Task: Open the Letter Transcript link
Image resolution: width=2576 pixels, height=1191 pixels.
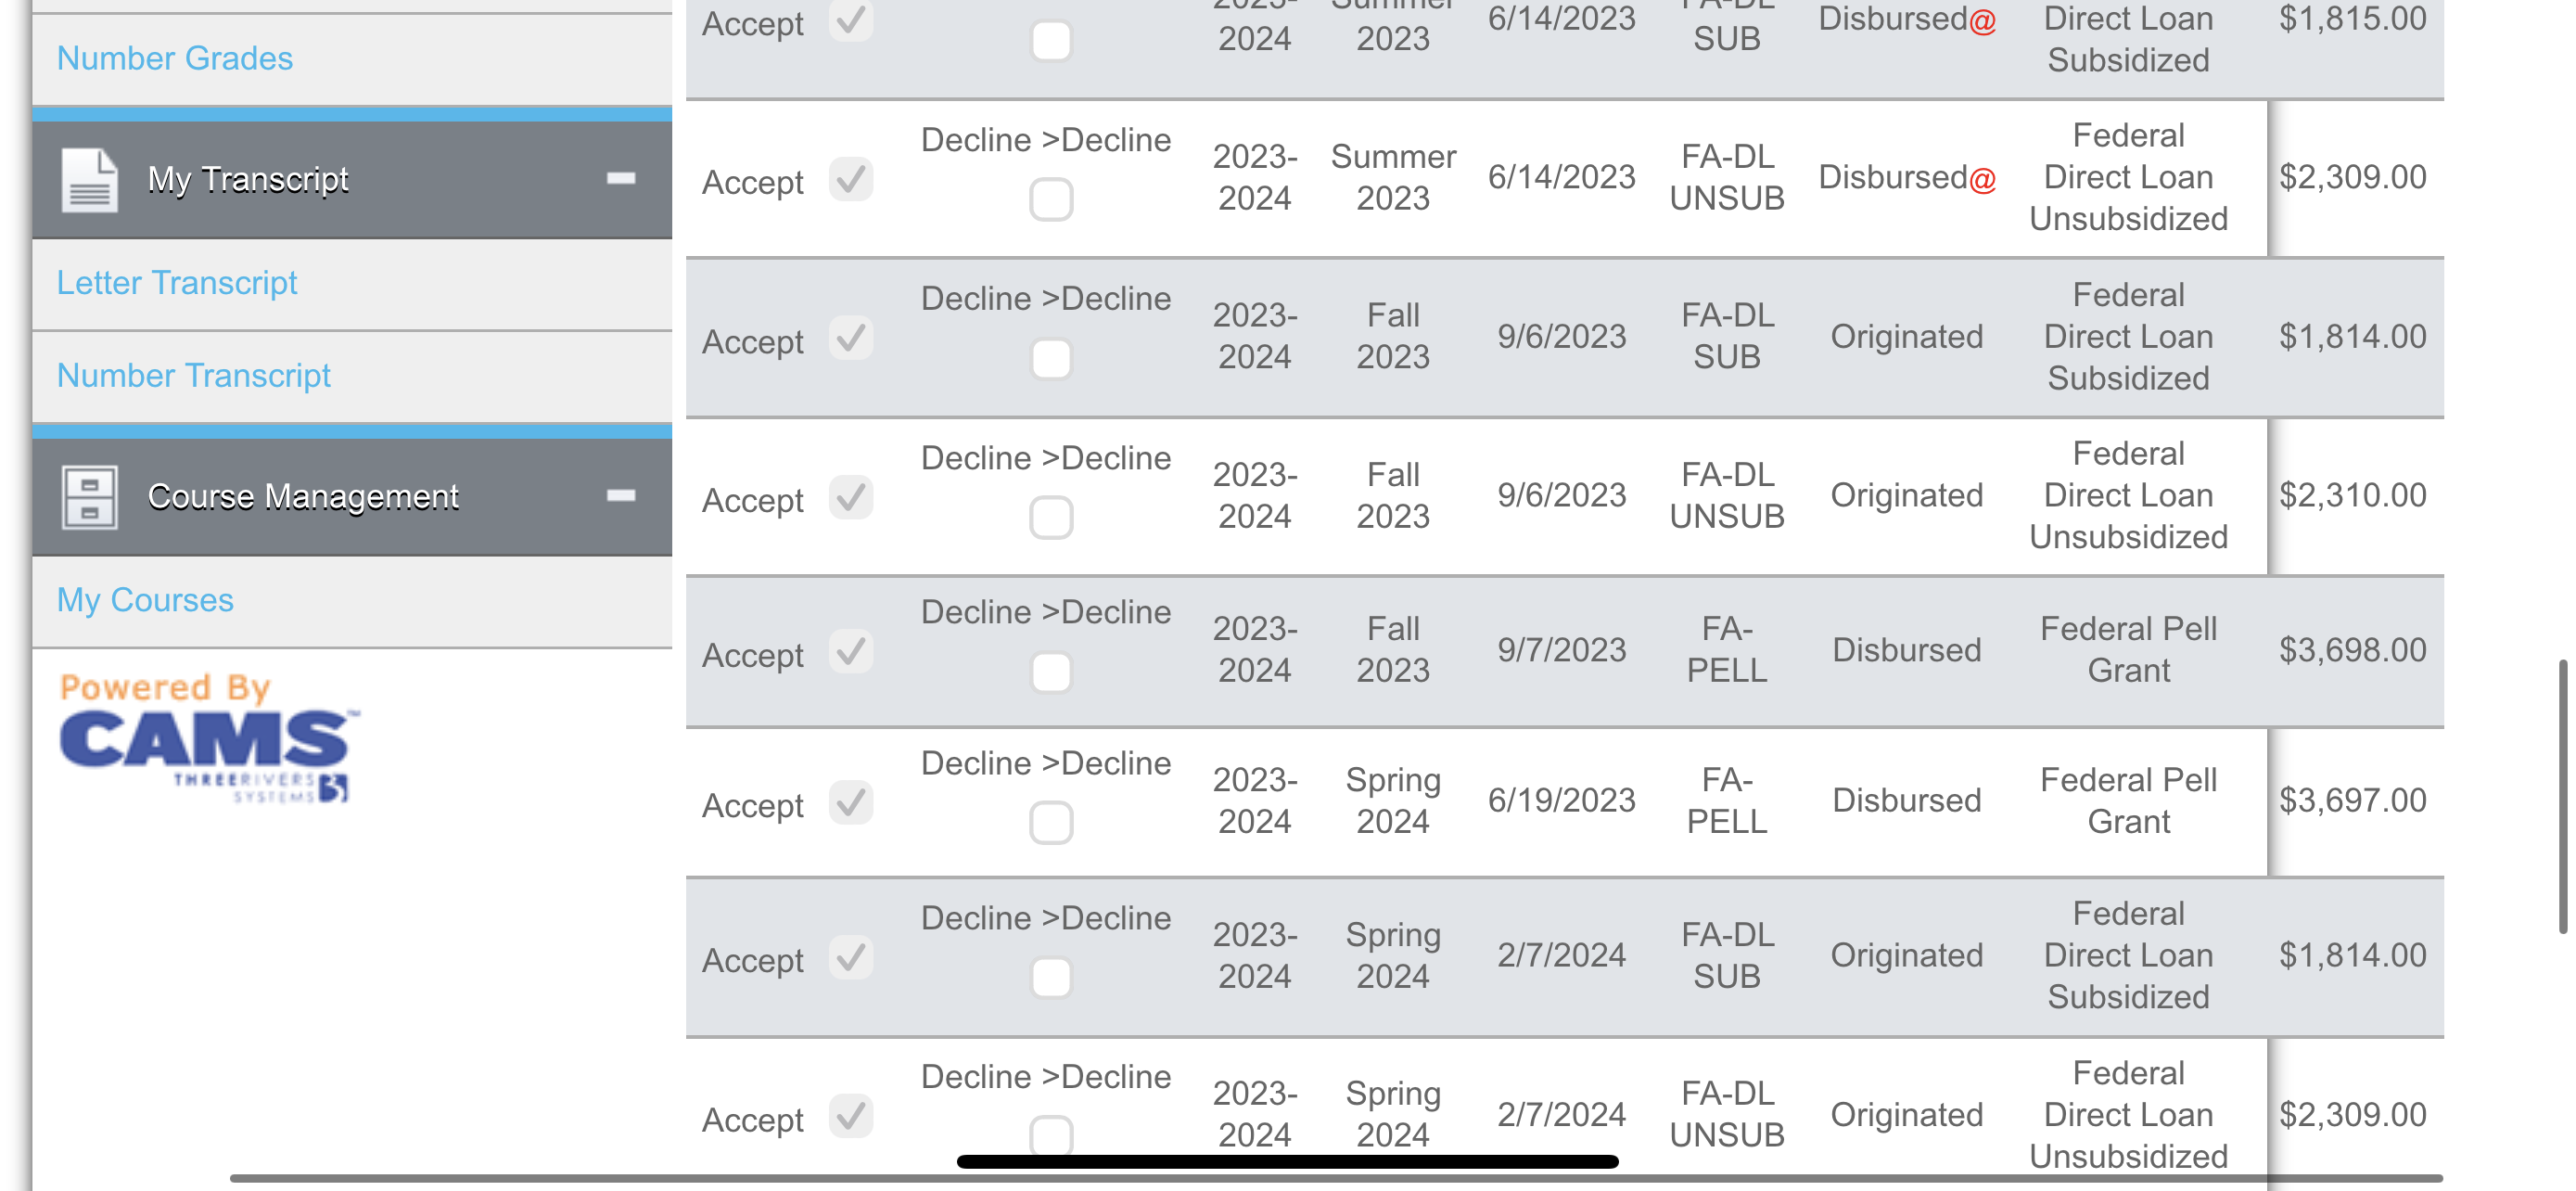Action: (177, 283)
